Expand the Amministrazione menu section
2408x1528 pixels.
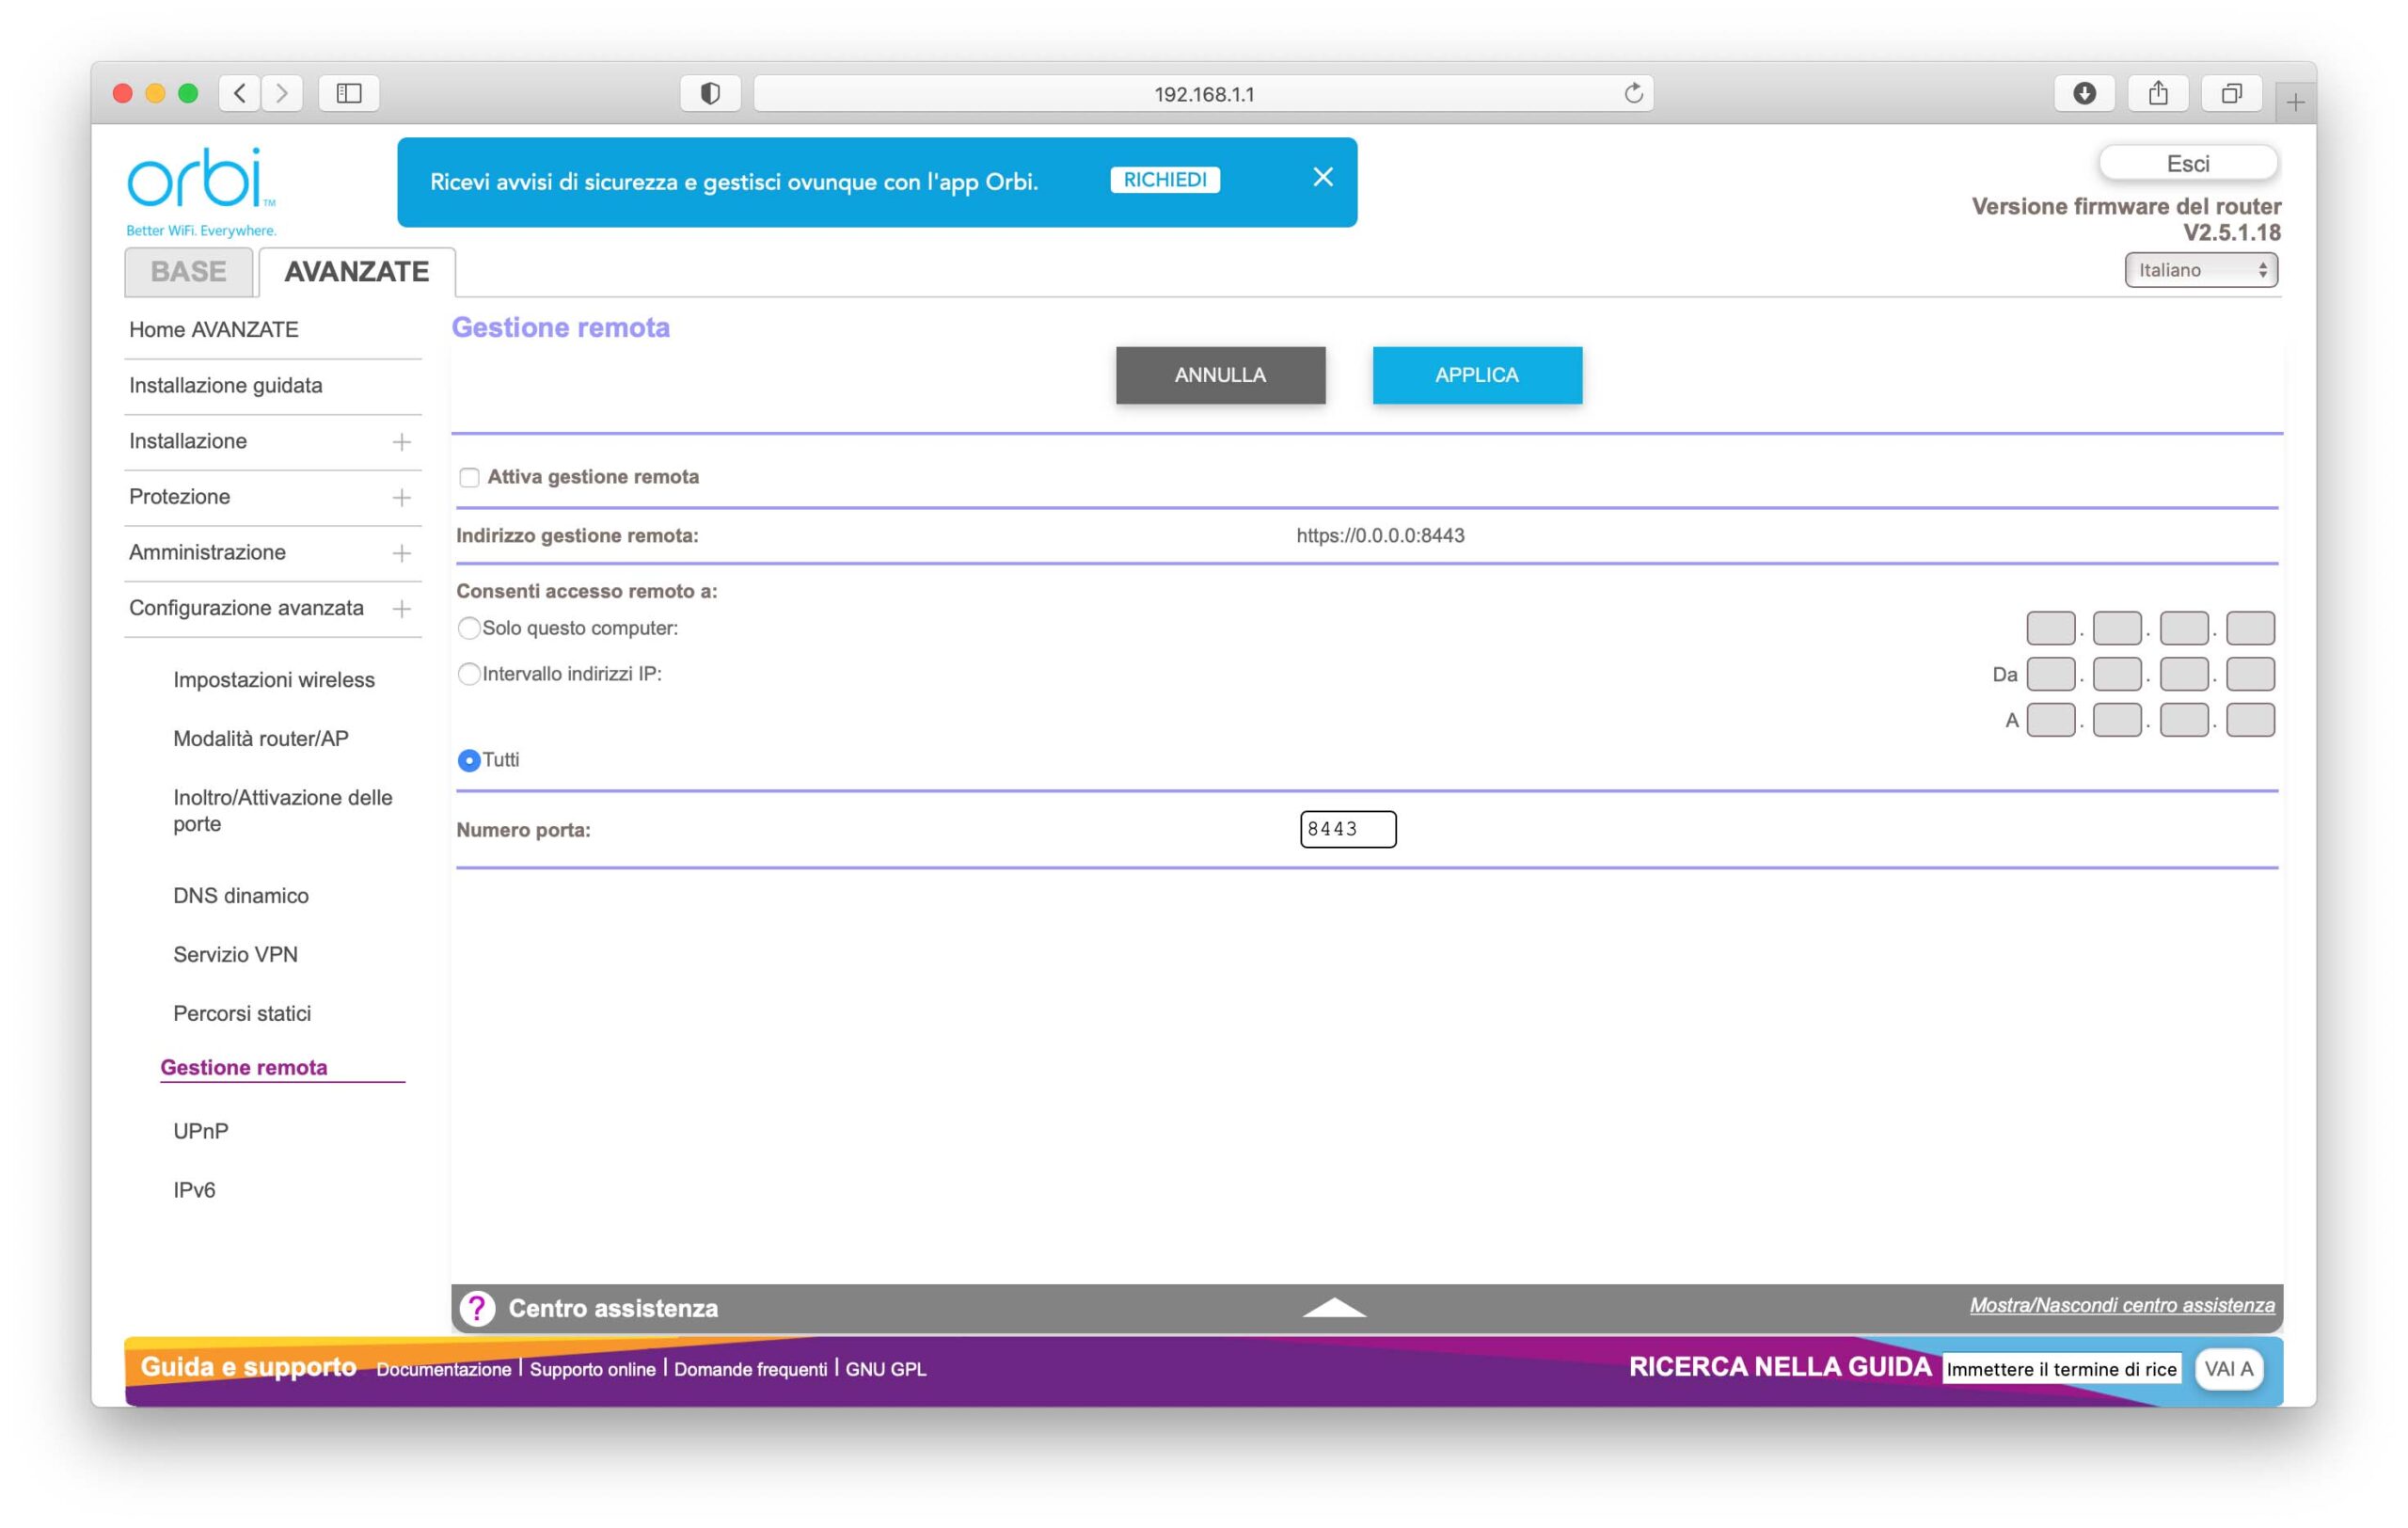tap(401, 553)
